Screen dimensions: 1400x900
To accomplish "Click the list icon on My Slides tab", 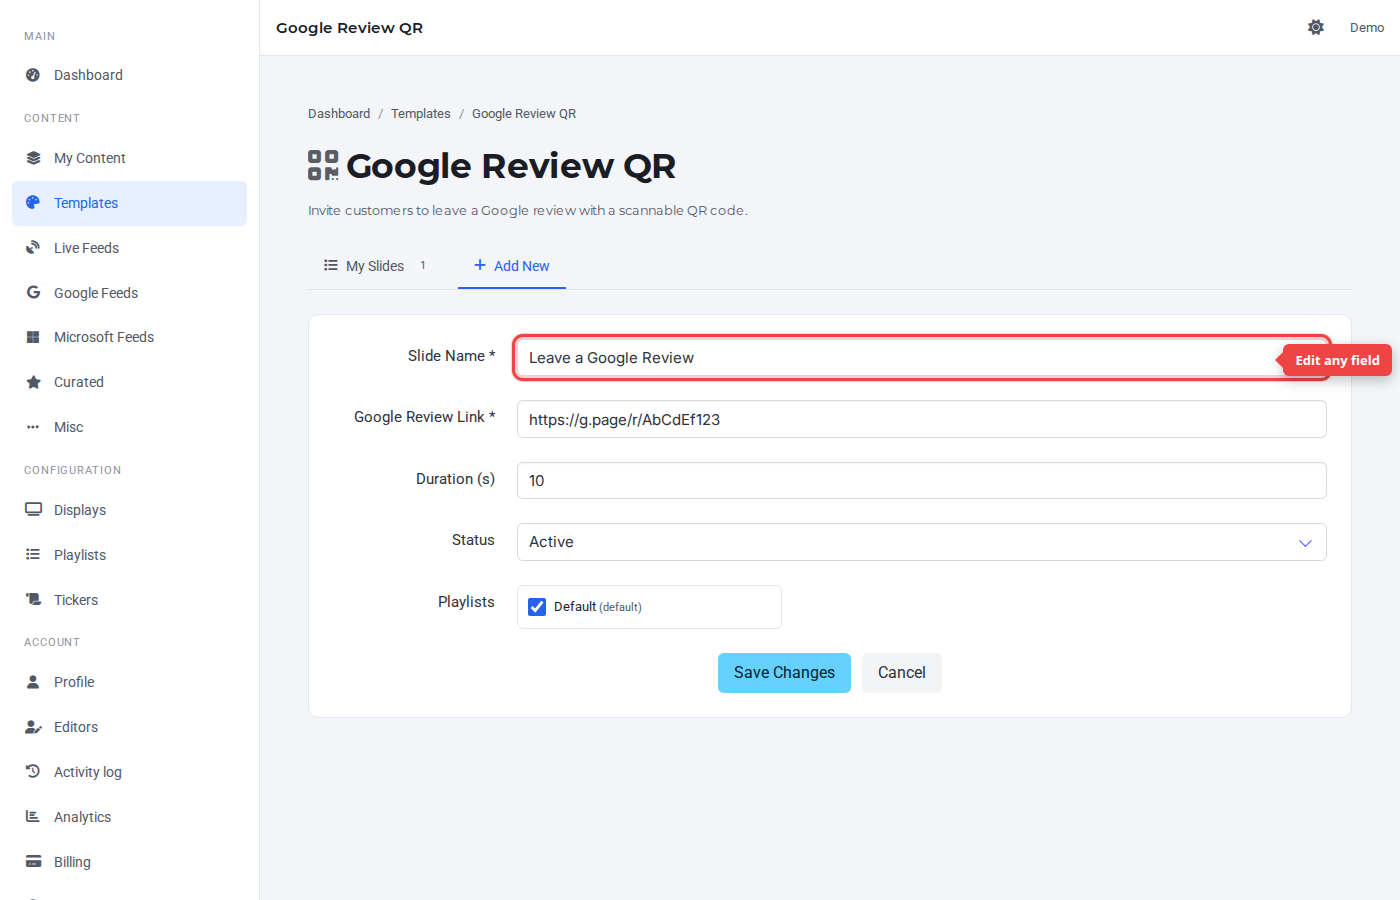I will [331, 265].
